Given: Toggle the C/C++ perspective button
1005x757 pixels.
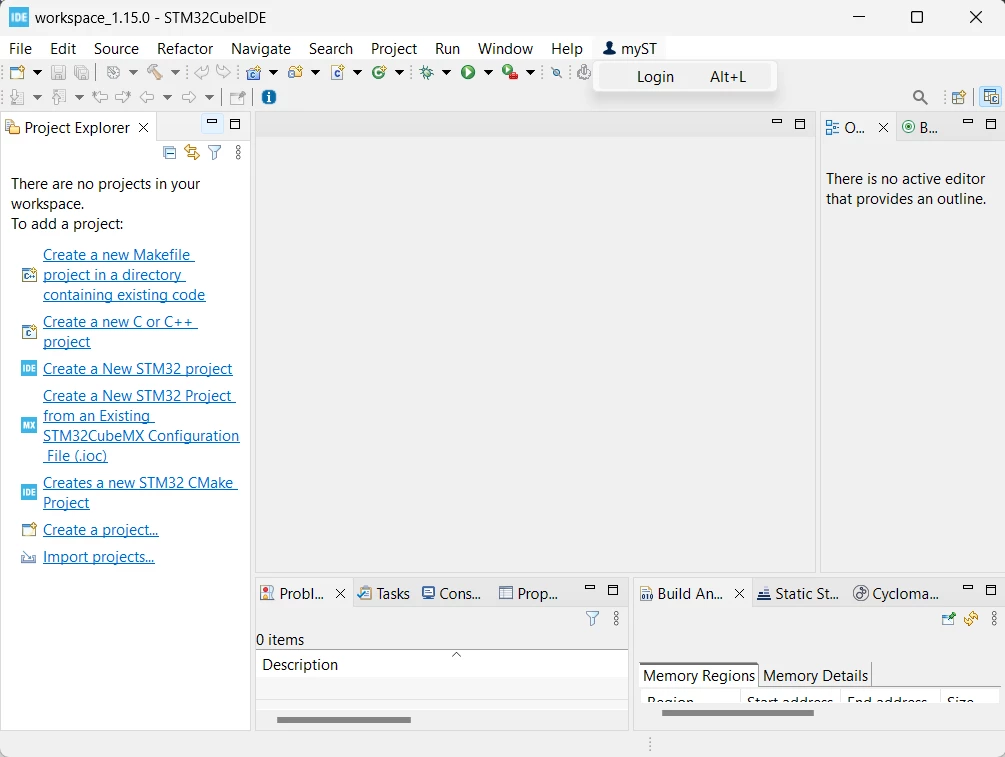Looking at the screenshot, I should click(x=990, y=97).
